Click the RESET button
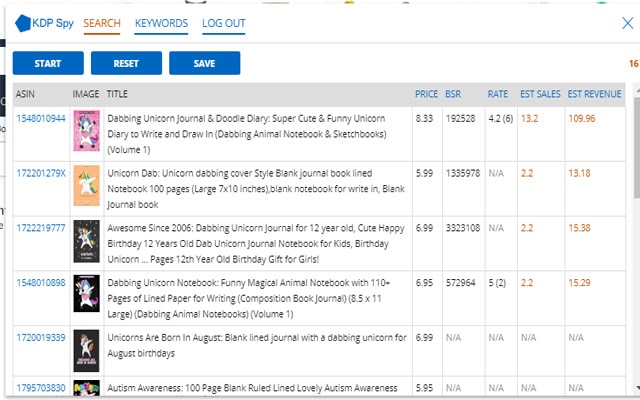This screenshot has height=400, width=640. click(126, 63)
